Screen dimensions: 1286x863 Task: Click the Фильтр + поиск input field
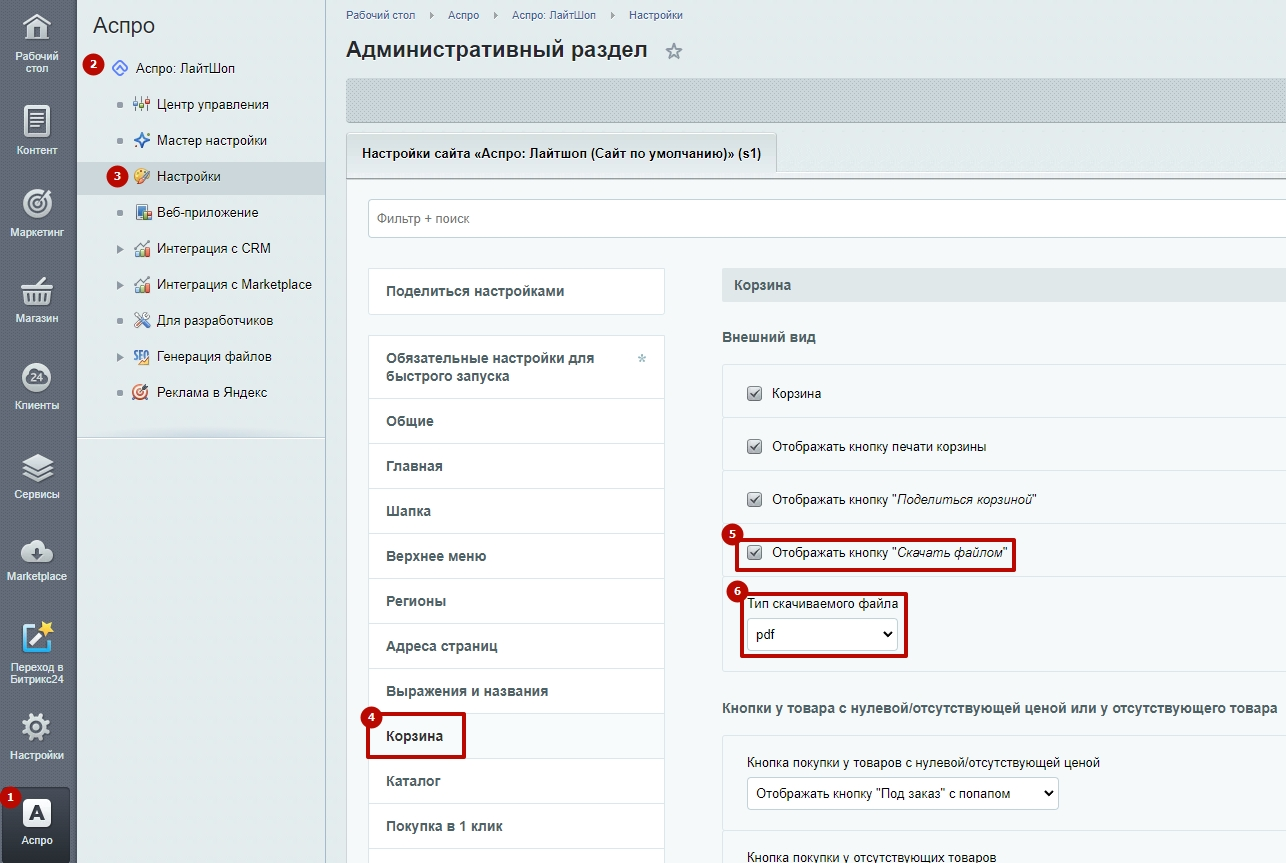coord(826,218)
